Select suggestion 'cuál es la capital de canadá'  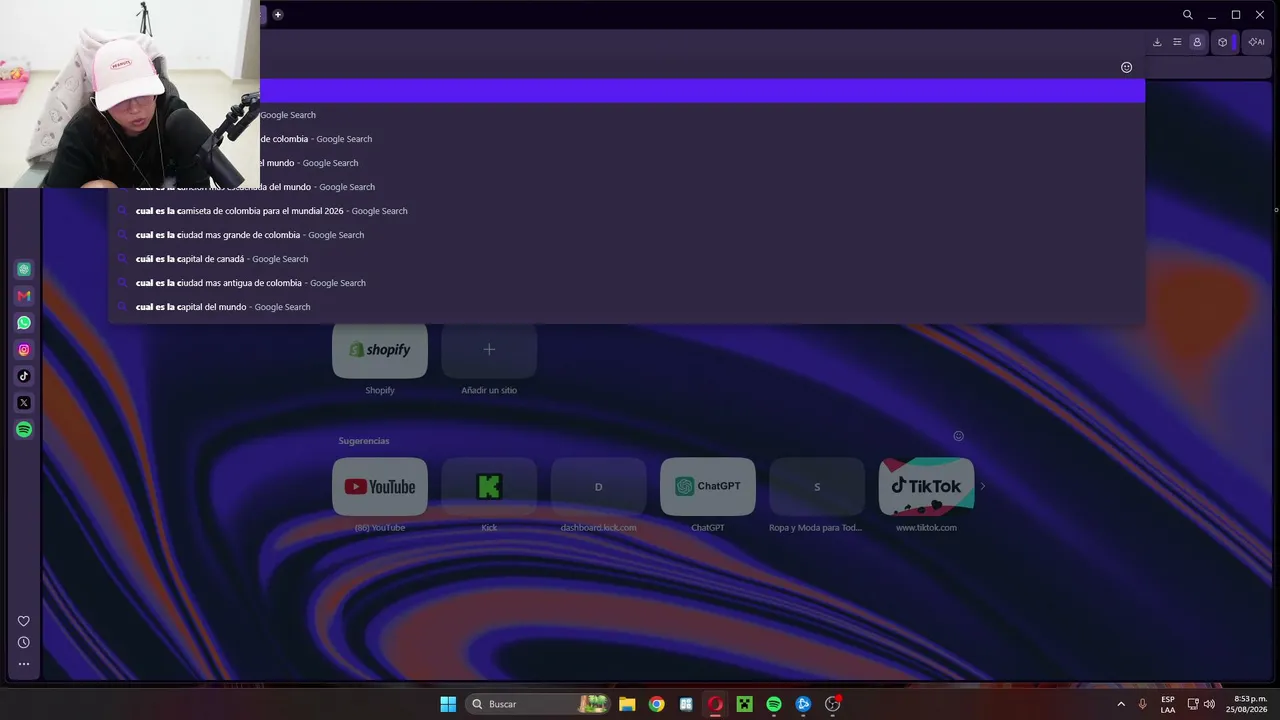(x=627, y=259)
